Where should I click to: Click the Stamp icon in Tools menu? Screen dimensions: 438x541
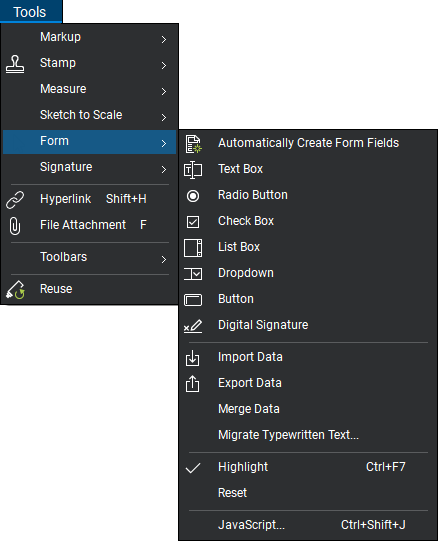tap(15, 64)
